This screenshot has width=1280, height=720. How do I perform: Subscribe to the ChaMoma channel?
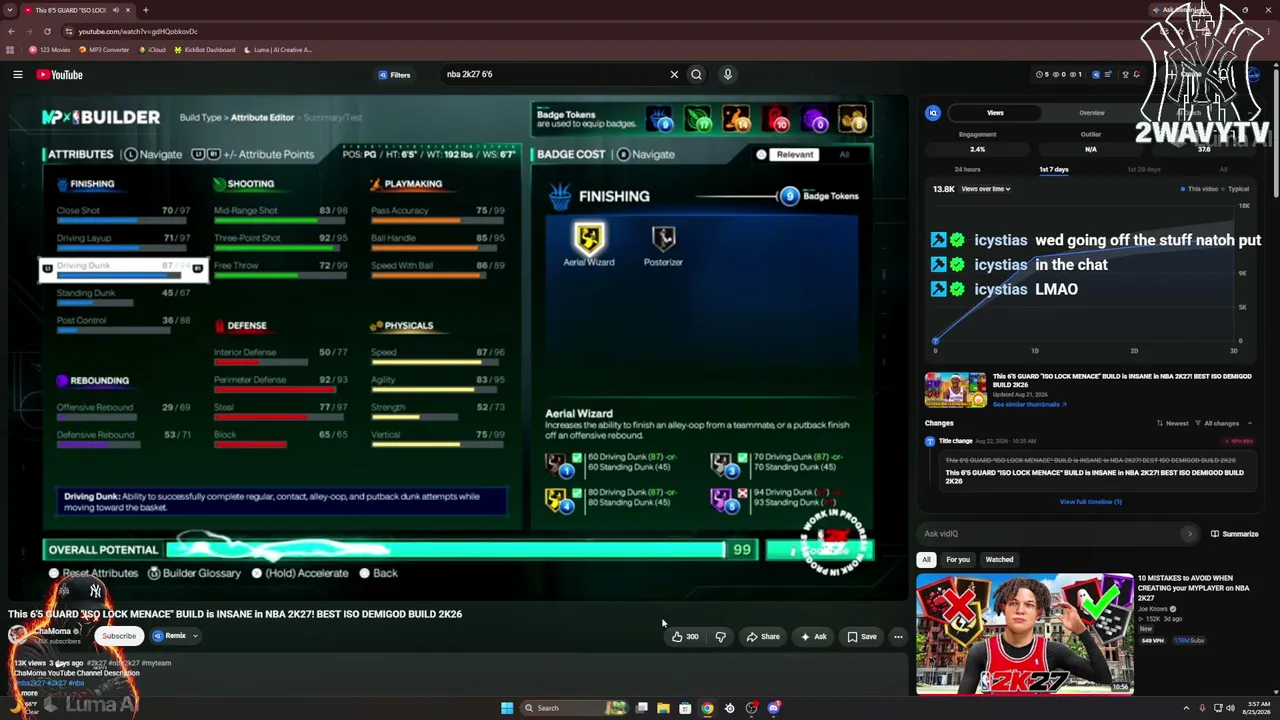click(118, 636)
